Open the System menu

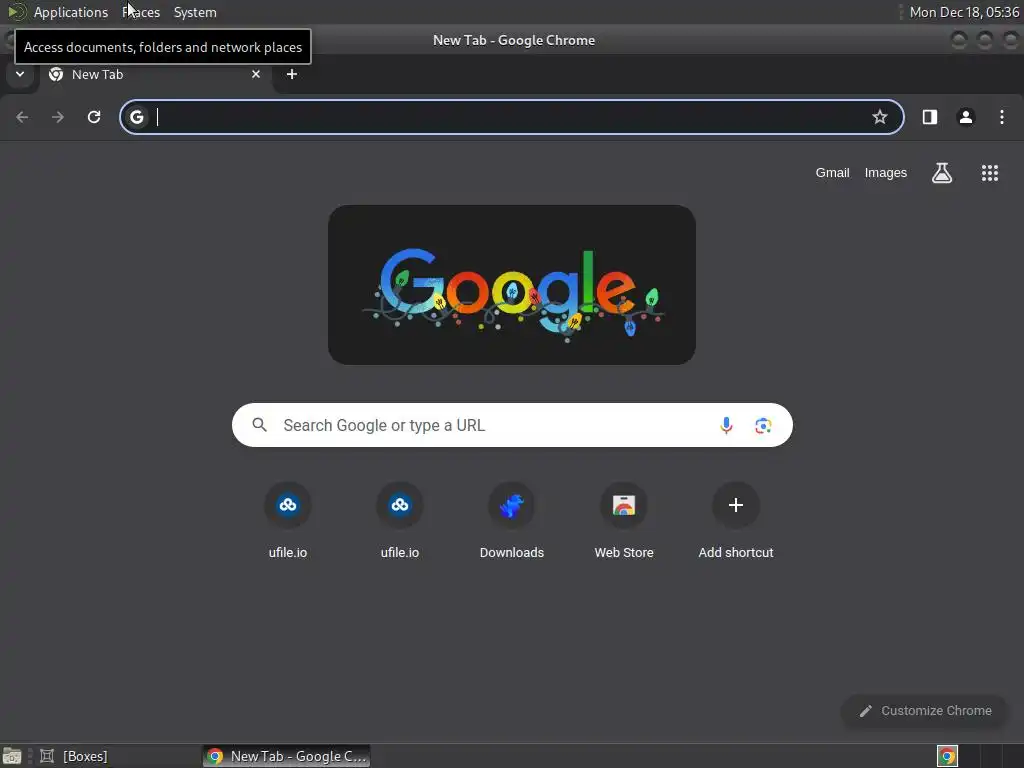(x=195, y=12)
